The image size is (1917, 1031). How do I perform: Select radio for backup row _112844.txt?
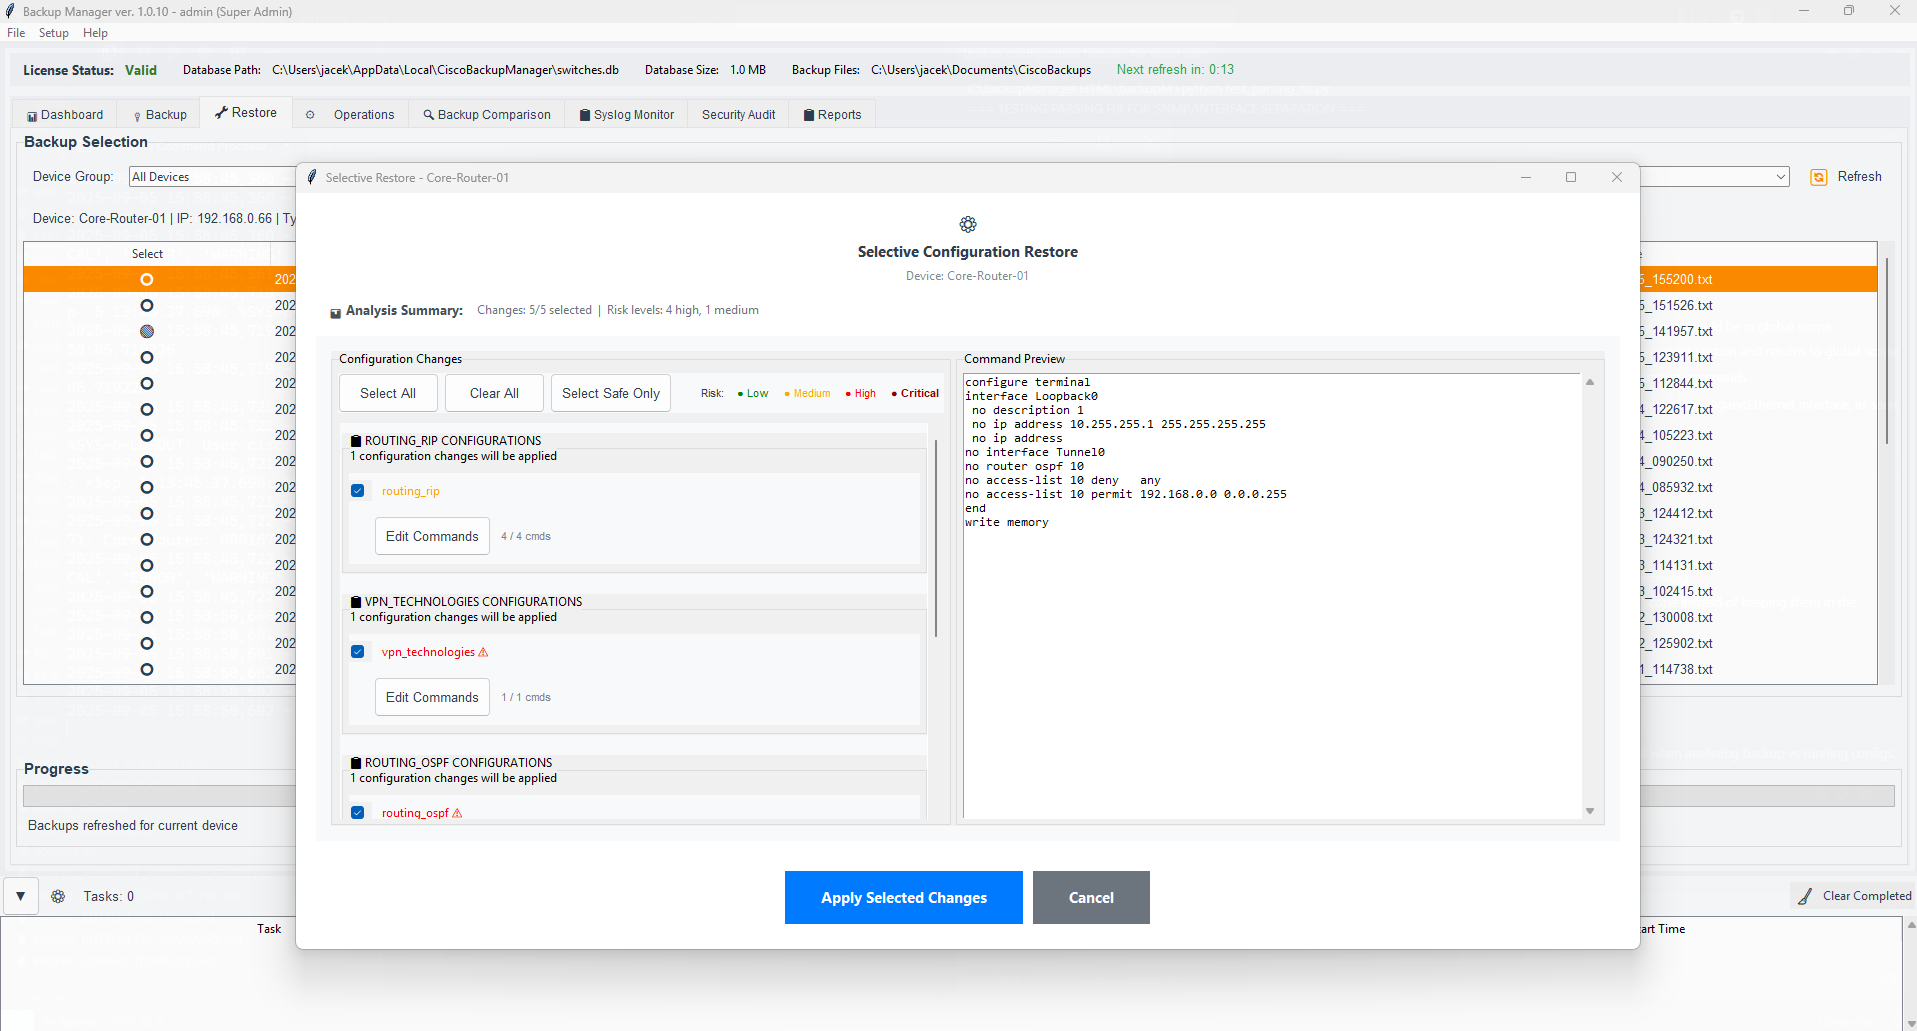[x=147, y=383]
